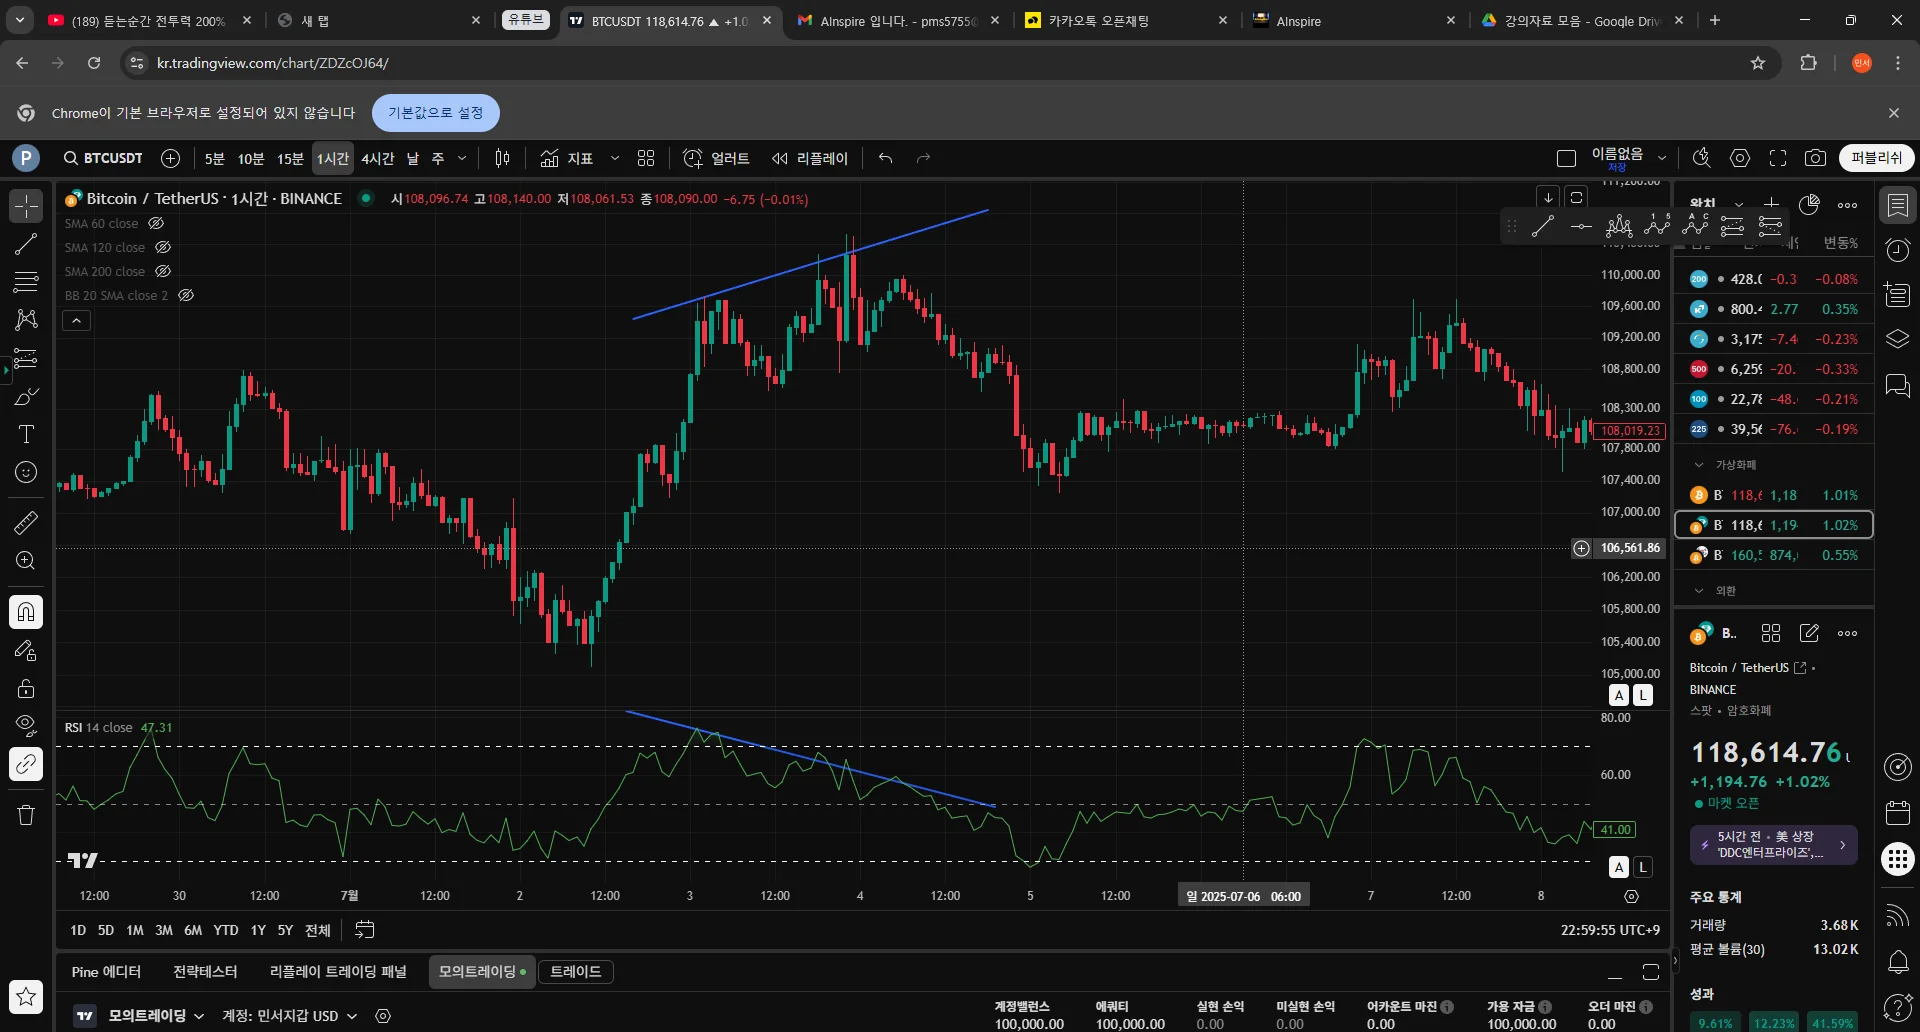Open the text annotation tool
This screenshot has width=1920, height=1032.
26,434
